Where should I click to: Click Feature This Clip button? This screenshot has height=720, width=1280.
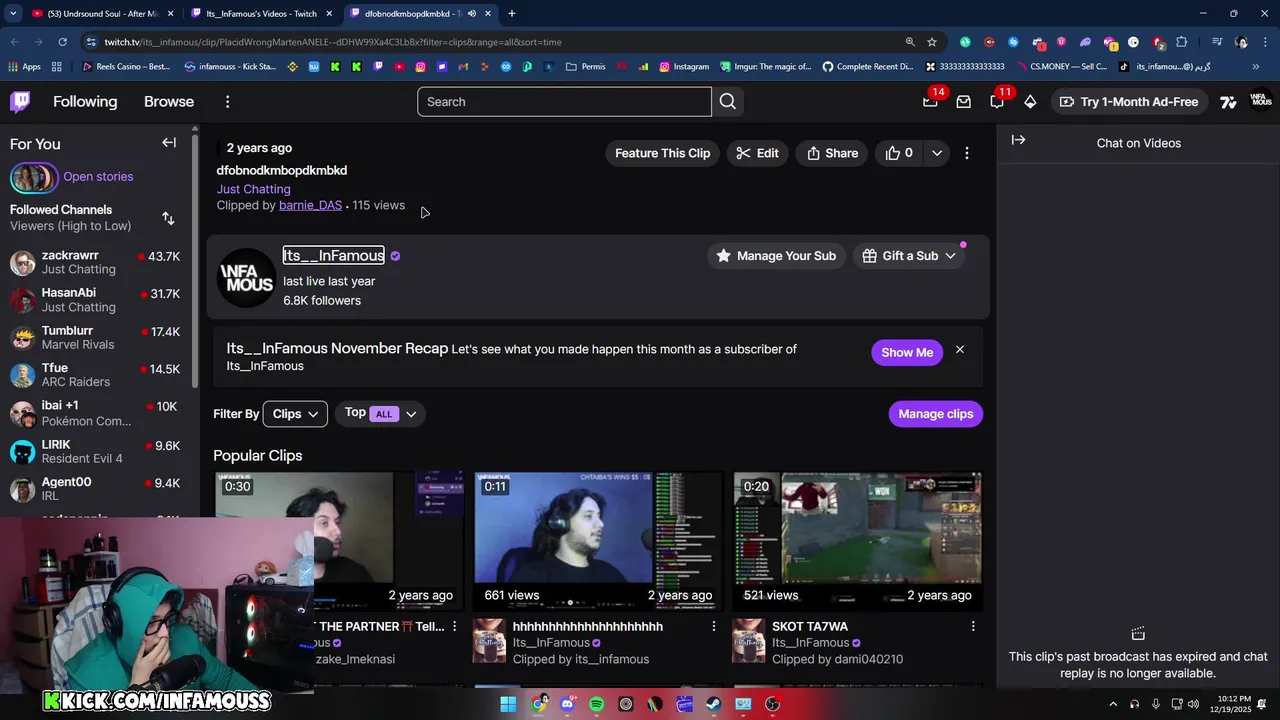(x=662, y=153)
